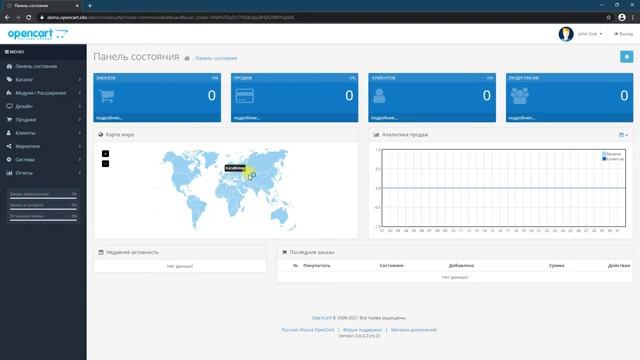Toggle the МЕНЮ sidebar header

[x=15, y=52]
